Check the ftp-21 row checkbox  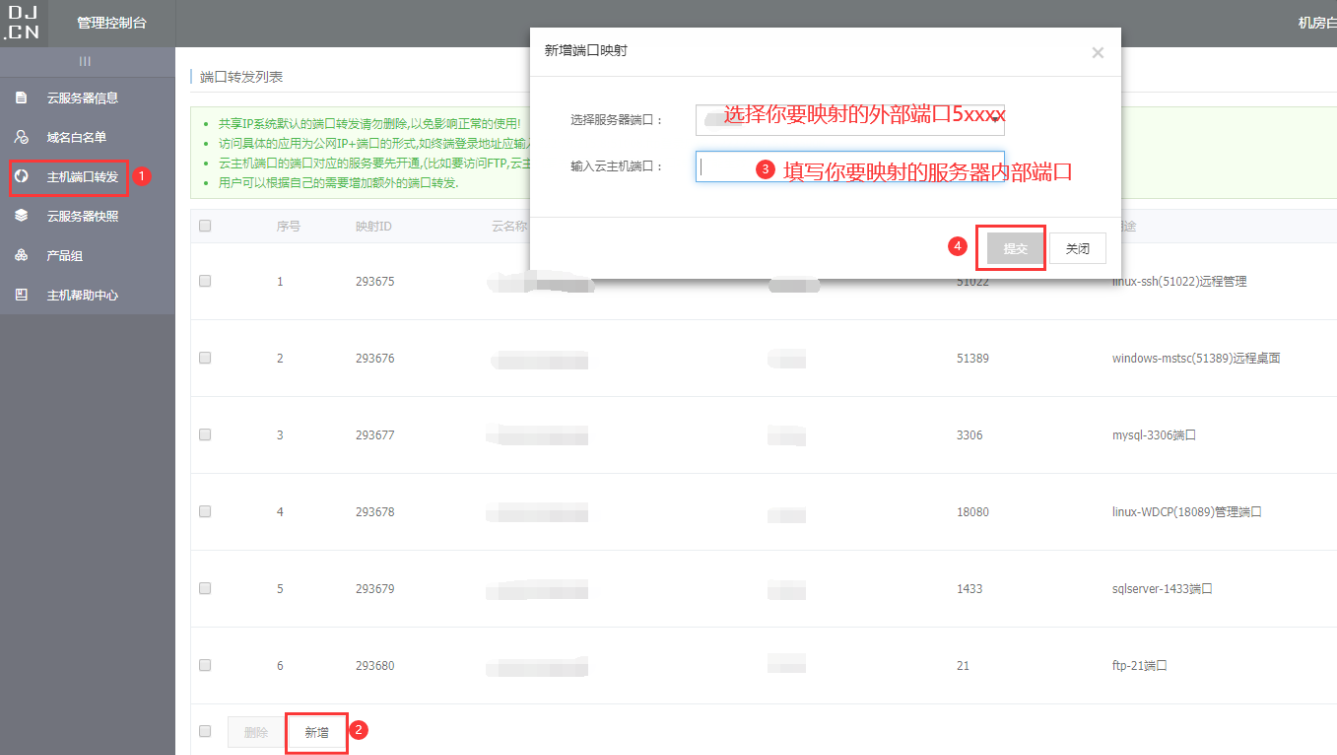(205, 665)
